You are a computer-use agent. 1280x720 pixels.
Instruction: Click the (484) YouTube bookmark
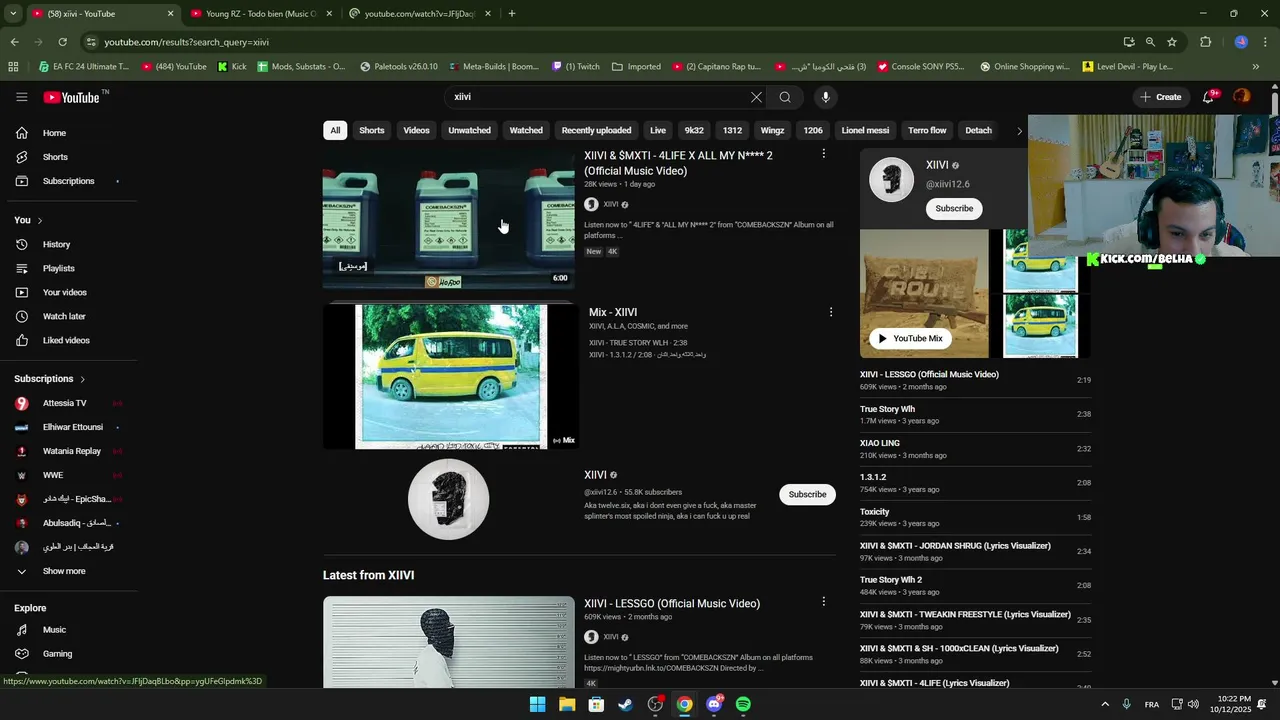[x=174, y=67]
